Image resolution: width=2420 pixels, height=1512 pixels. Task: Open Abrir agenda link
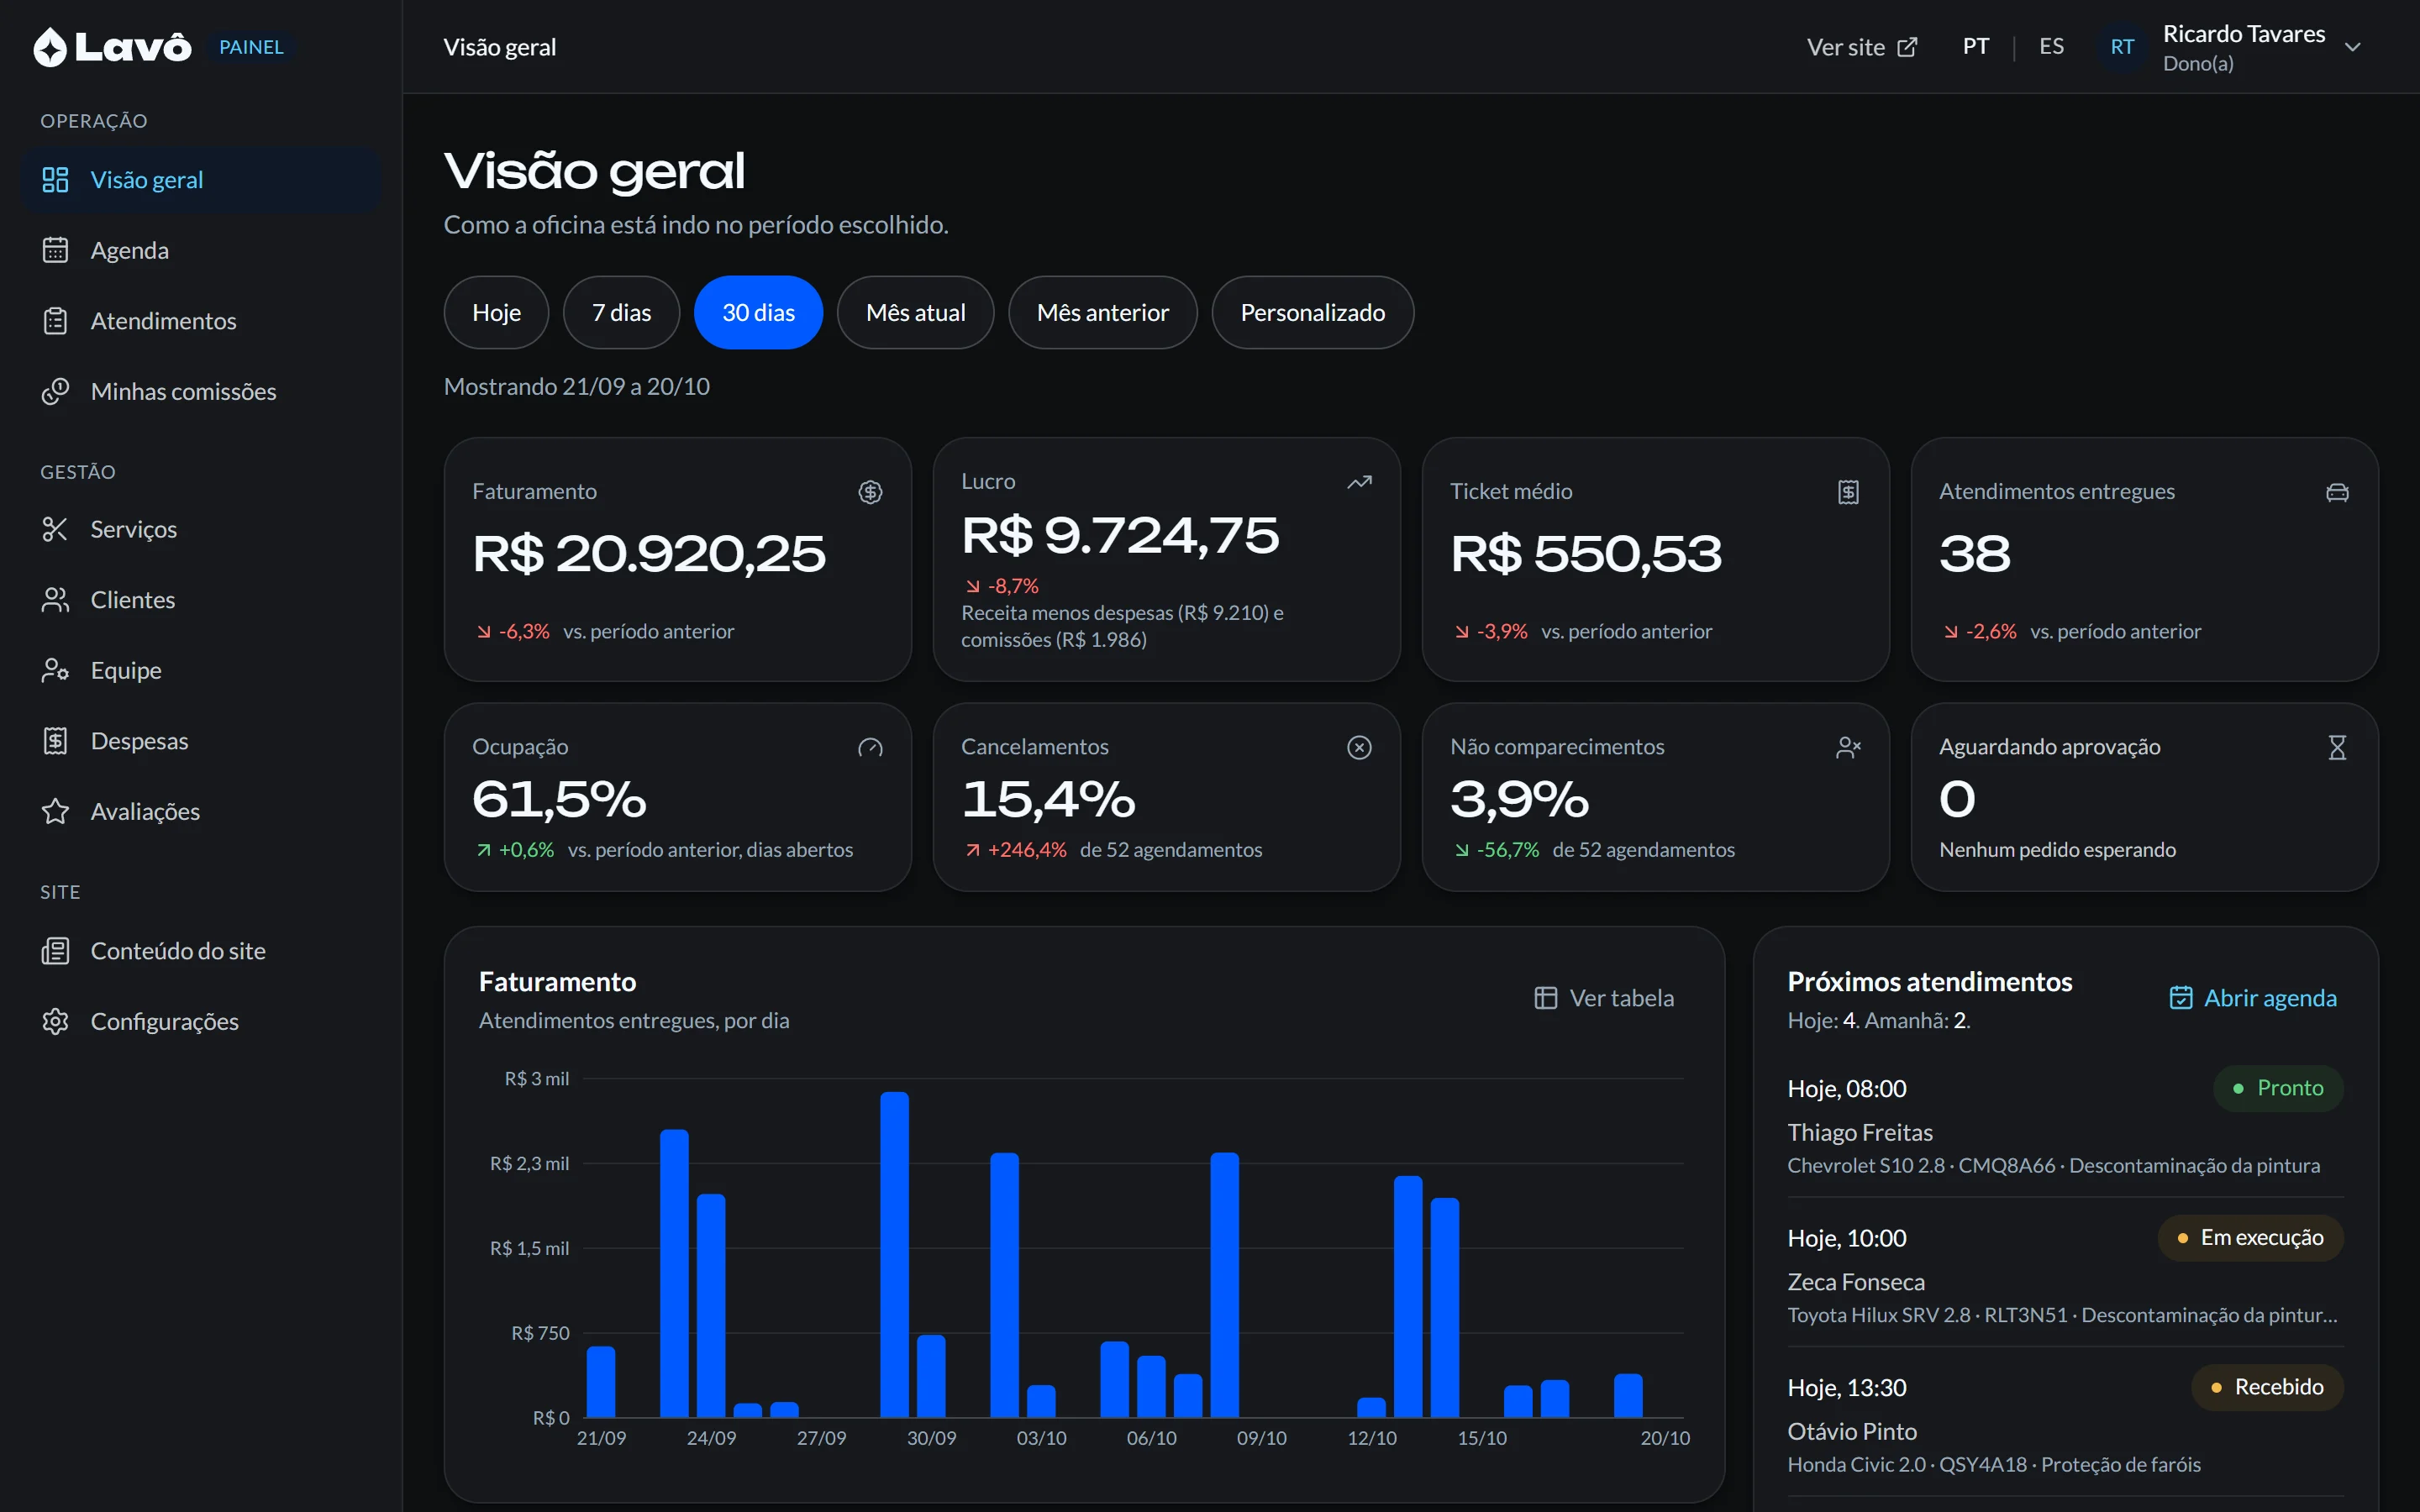click(x=2253, y=998)
